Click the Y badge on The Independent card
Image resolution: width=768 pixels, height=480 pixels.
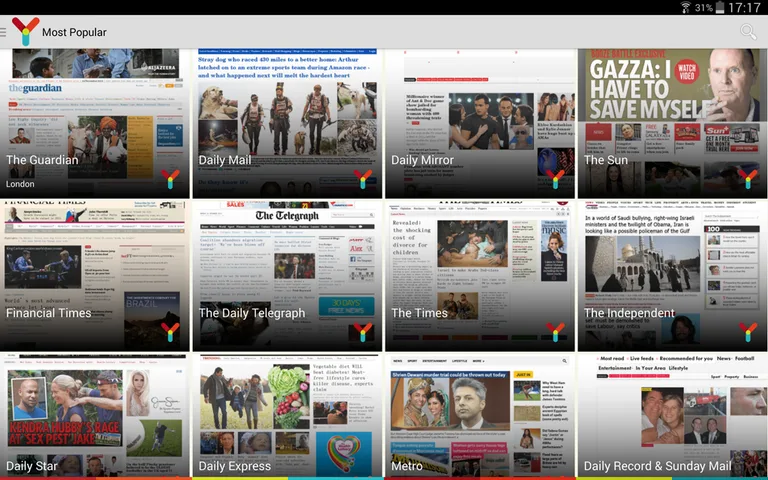(x=748, y=332)
